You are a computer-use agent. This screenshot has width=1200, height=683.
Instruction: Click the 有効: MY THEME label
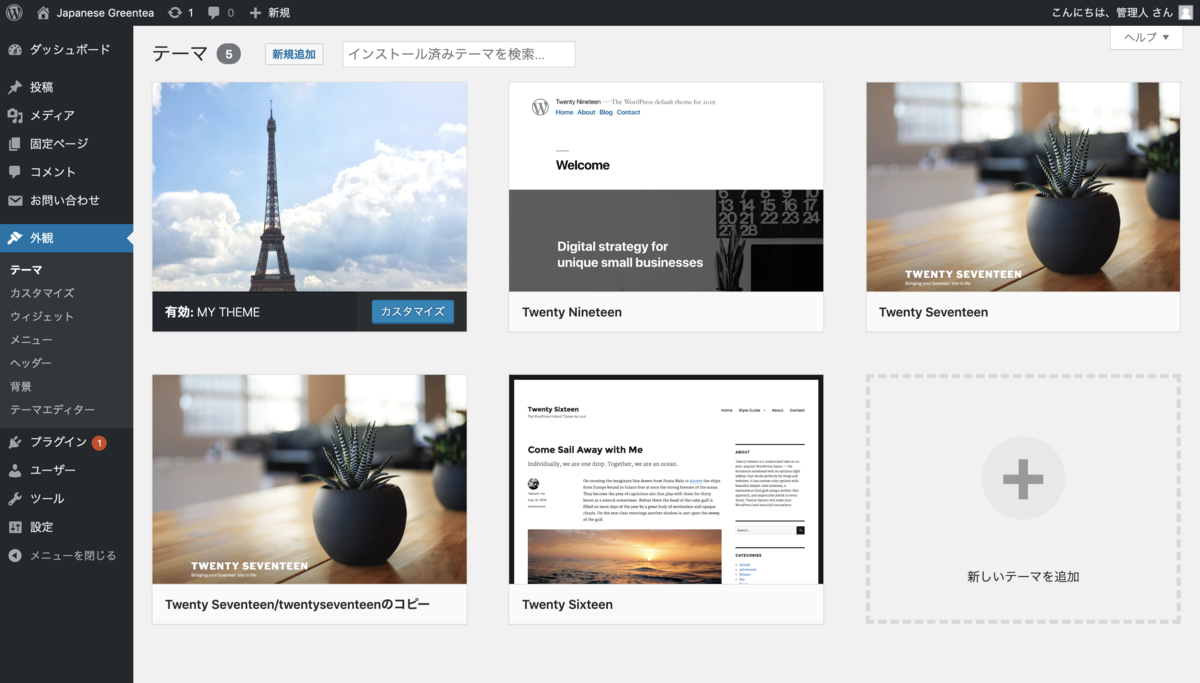(212, 312)
